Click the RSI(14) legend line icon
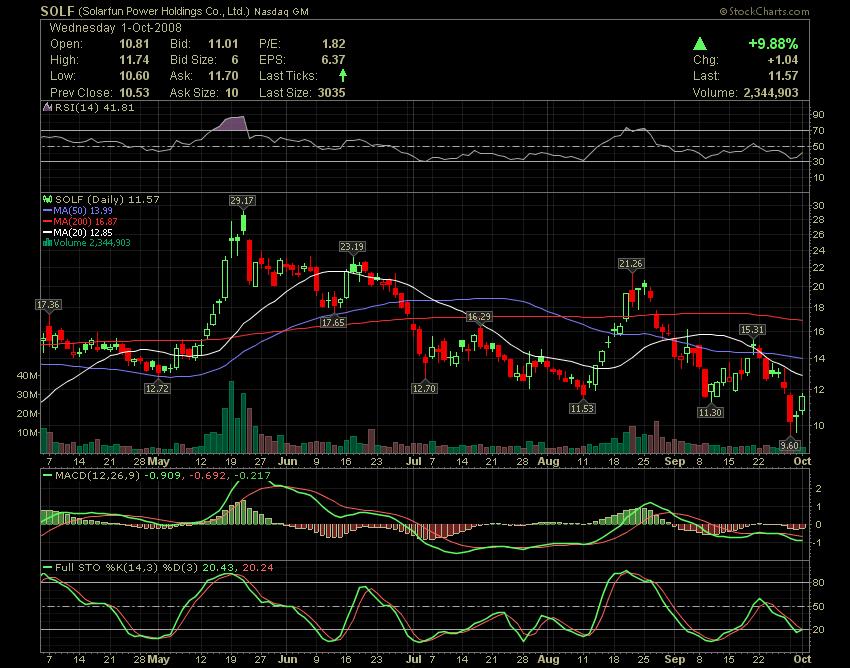 pos(48,107)
